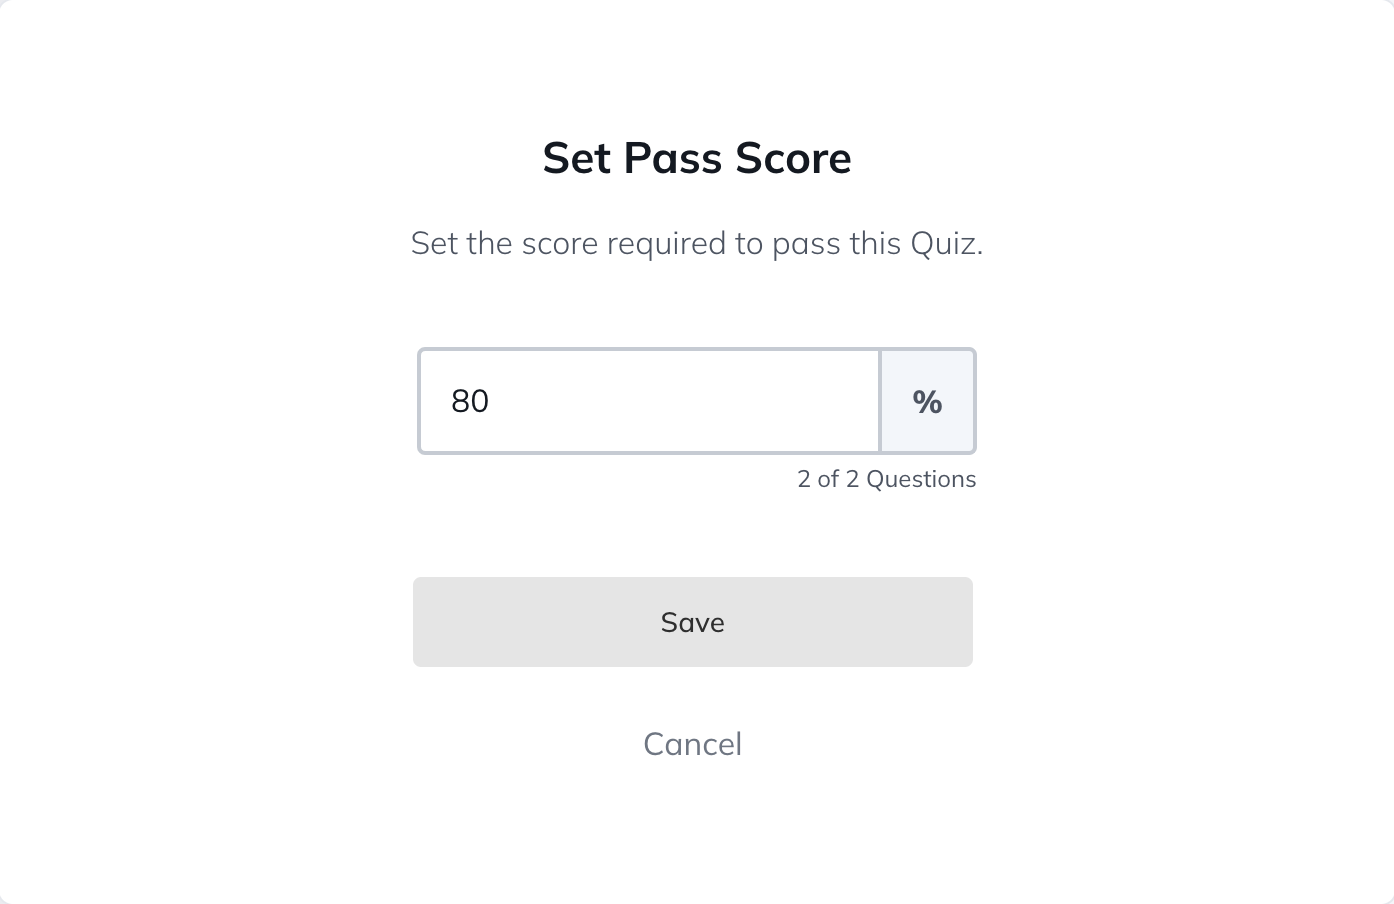This screenshot has height=904, width=1394.
Task: Click the Cancel text below Save
Action: pyautogui.click(x=692, y=744)
